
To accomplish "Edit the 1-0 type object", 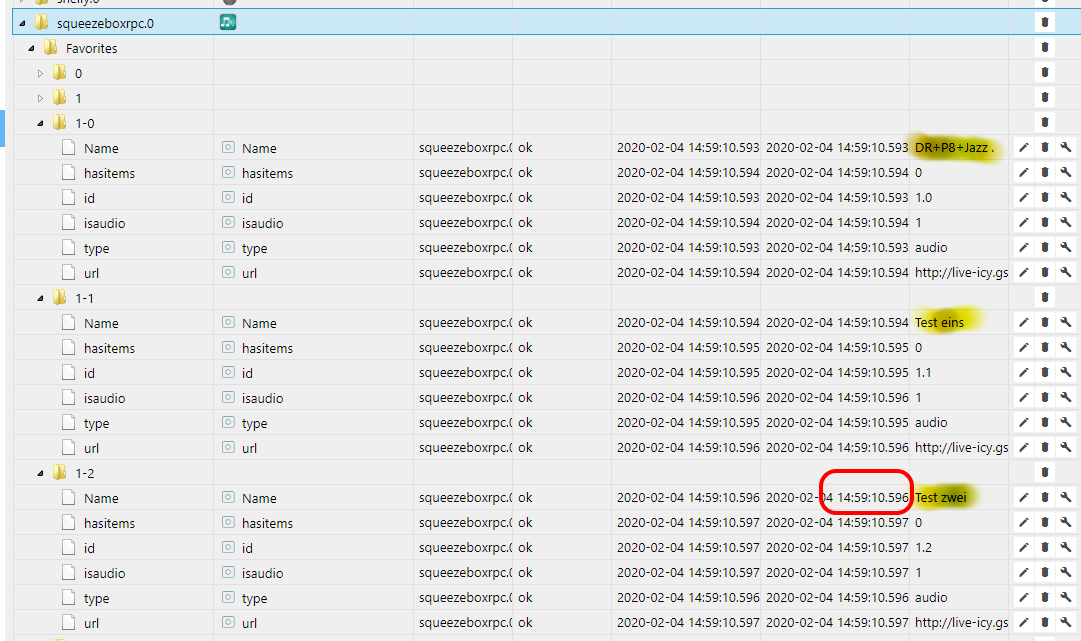I will pyautogui.click(x=1024, y=247).
